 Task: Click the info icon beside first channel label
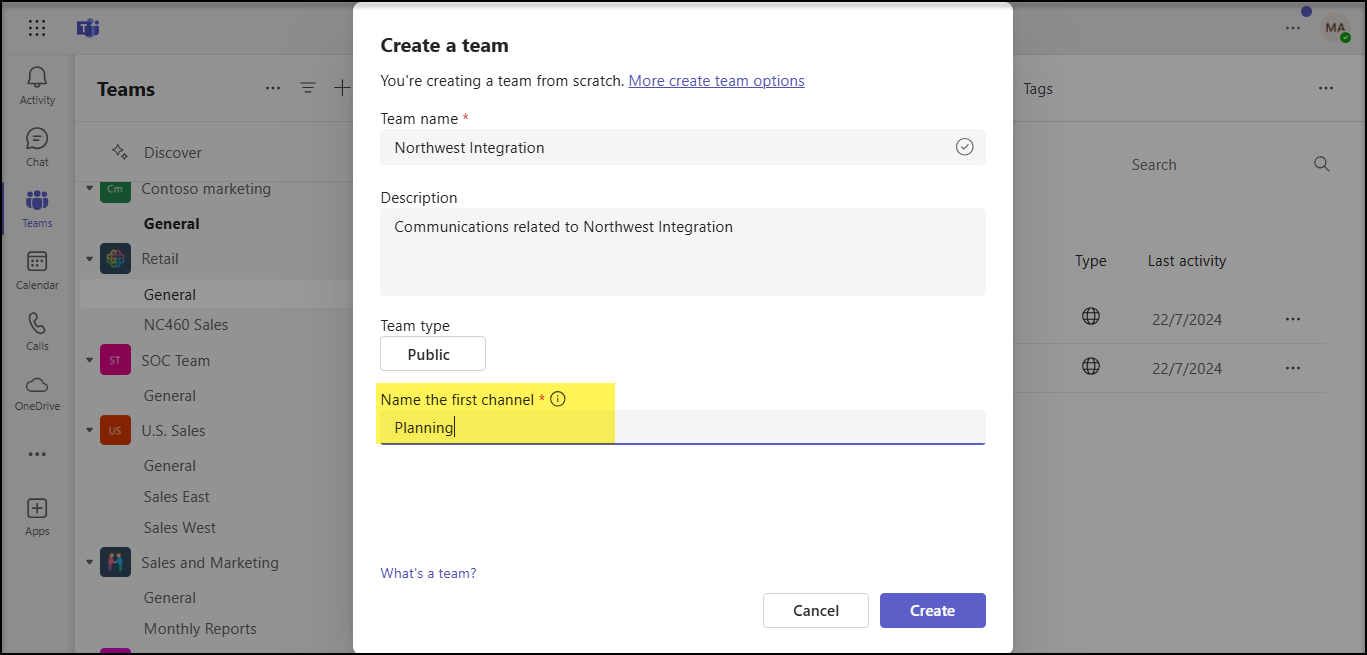point(558,399)
